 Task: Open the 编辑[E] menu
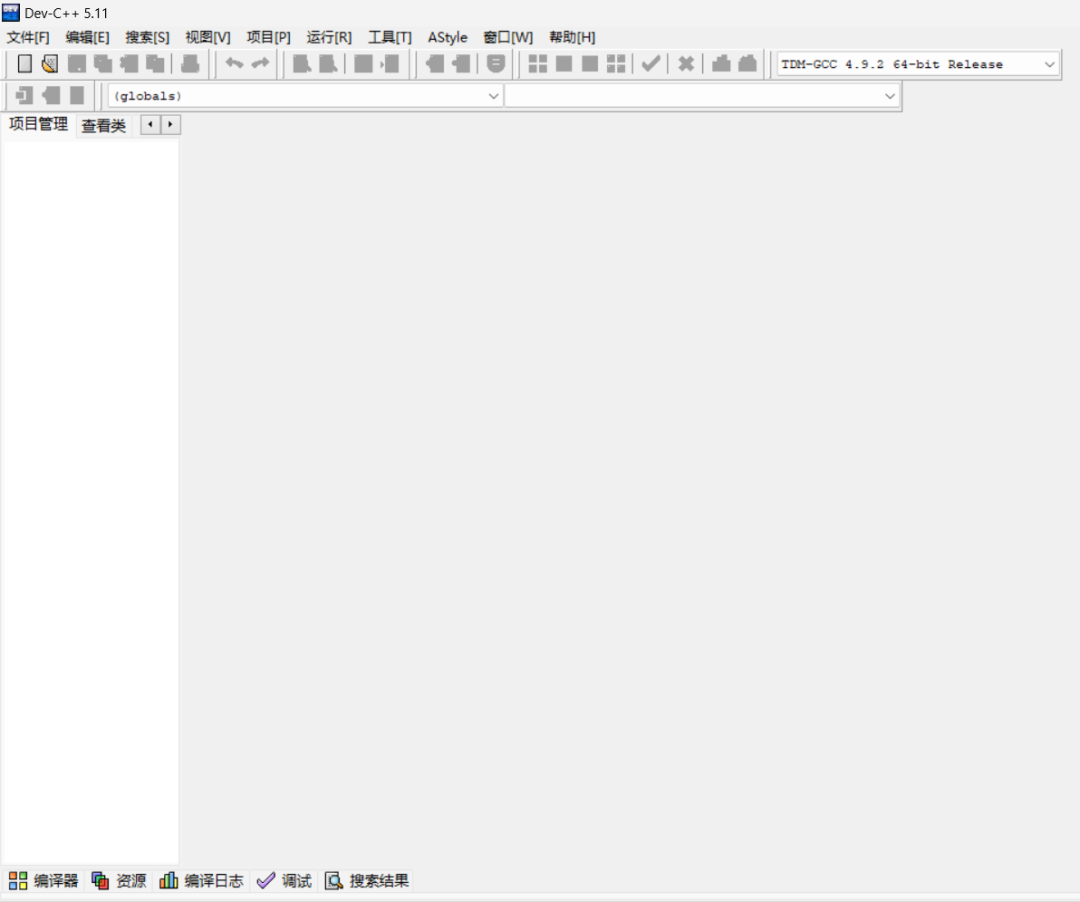[87, 37]
